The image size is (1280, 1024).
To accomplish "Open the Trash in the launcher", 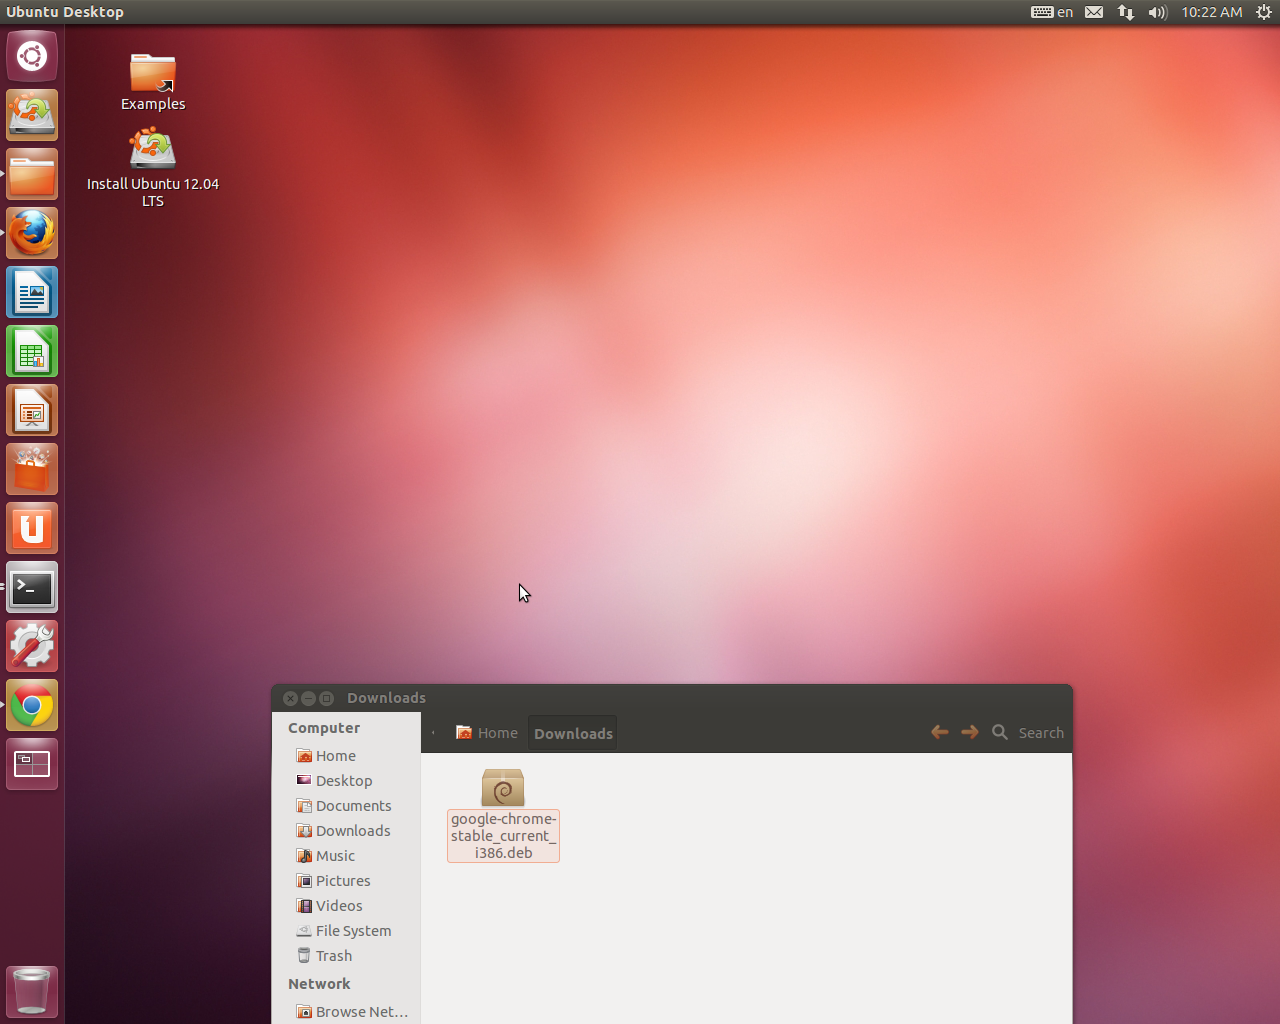I will [x=32, y=991].
